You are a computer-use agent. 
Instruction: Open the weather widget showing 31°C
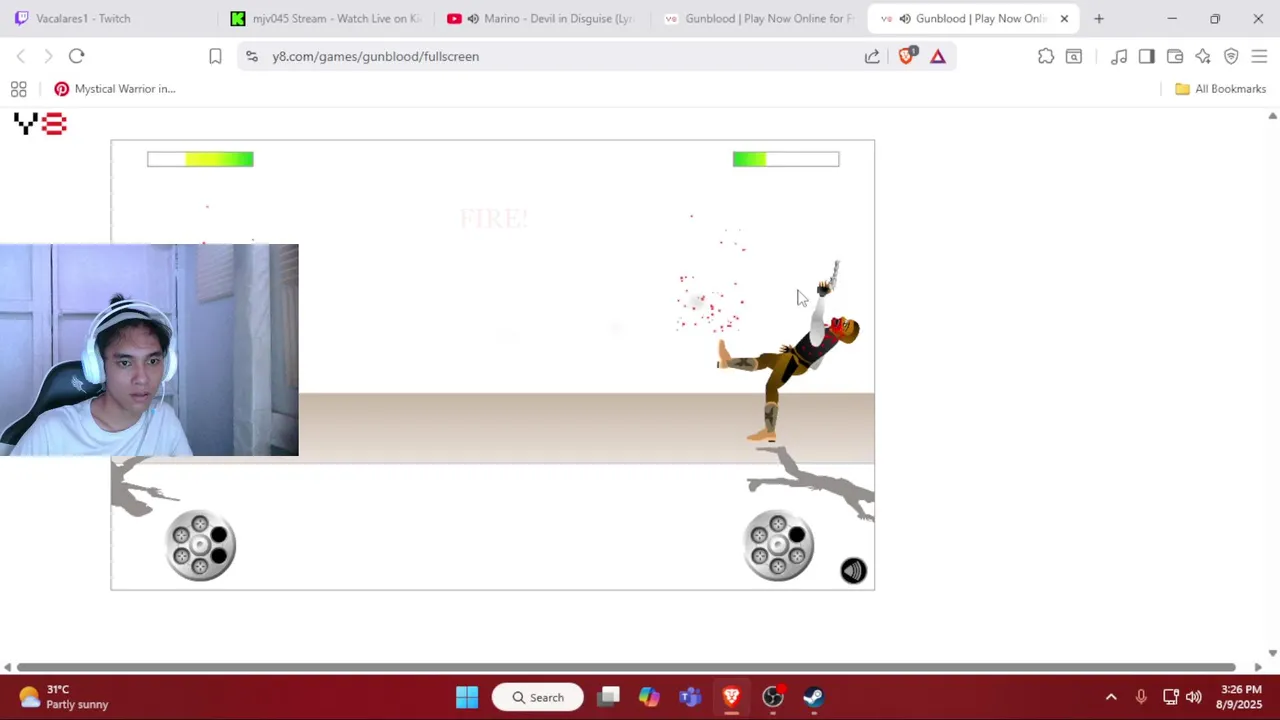pos(65,697)
